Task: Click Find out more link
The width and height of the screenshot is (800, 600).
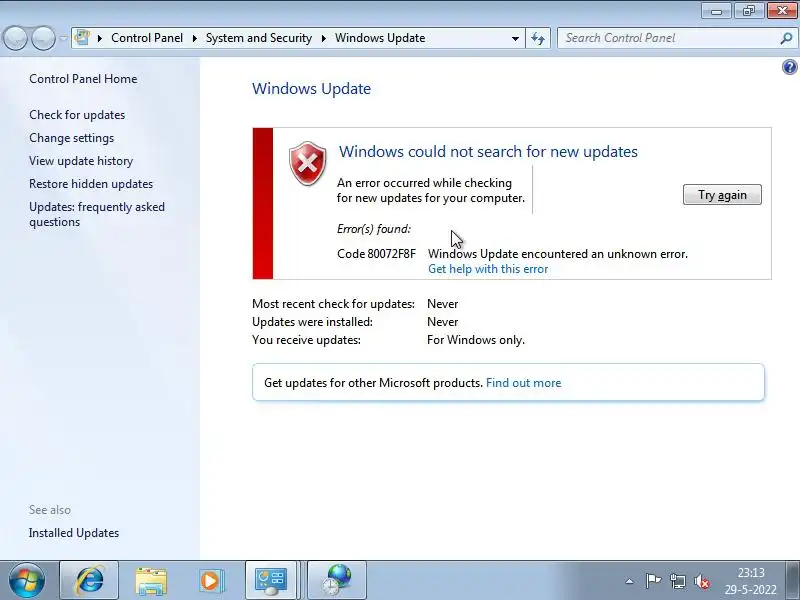Action: click(x=523, y=383)
